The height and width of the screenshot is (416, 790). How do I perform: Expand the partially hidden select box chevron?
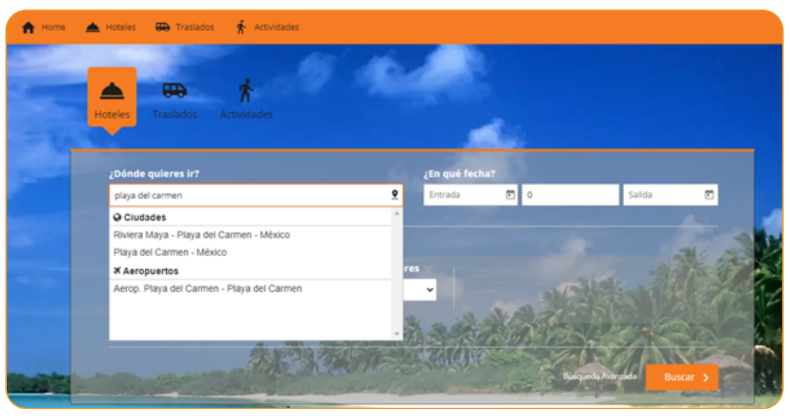click(x=430, y=290)
